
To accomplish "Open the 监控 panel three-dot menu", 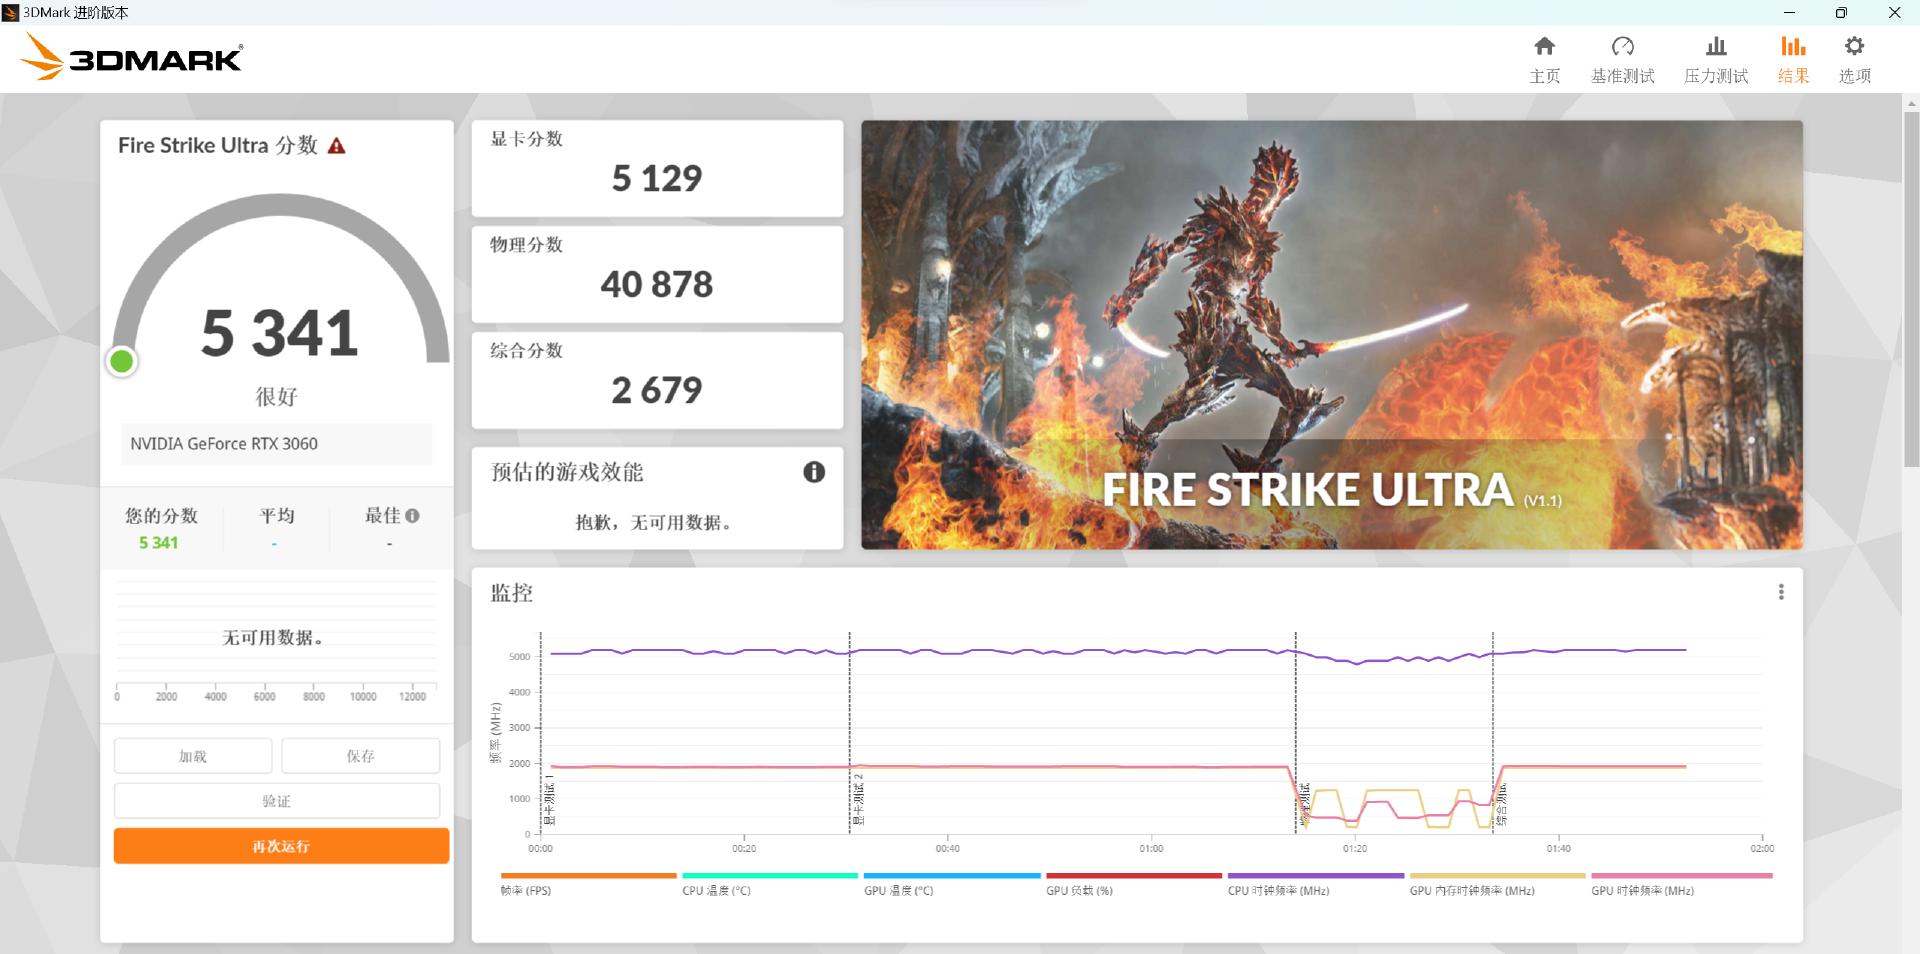I will tap(1780, 592).
